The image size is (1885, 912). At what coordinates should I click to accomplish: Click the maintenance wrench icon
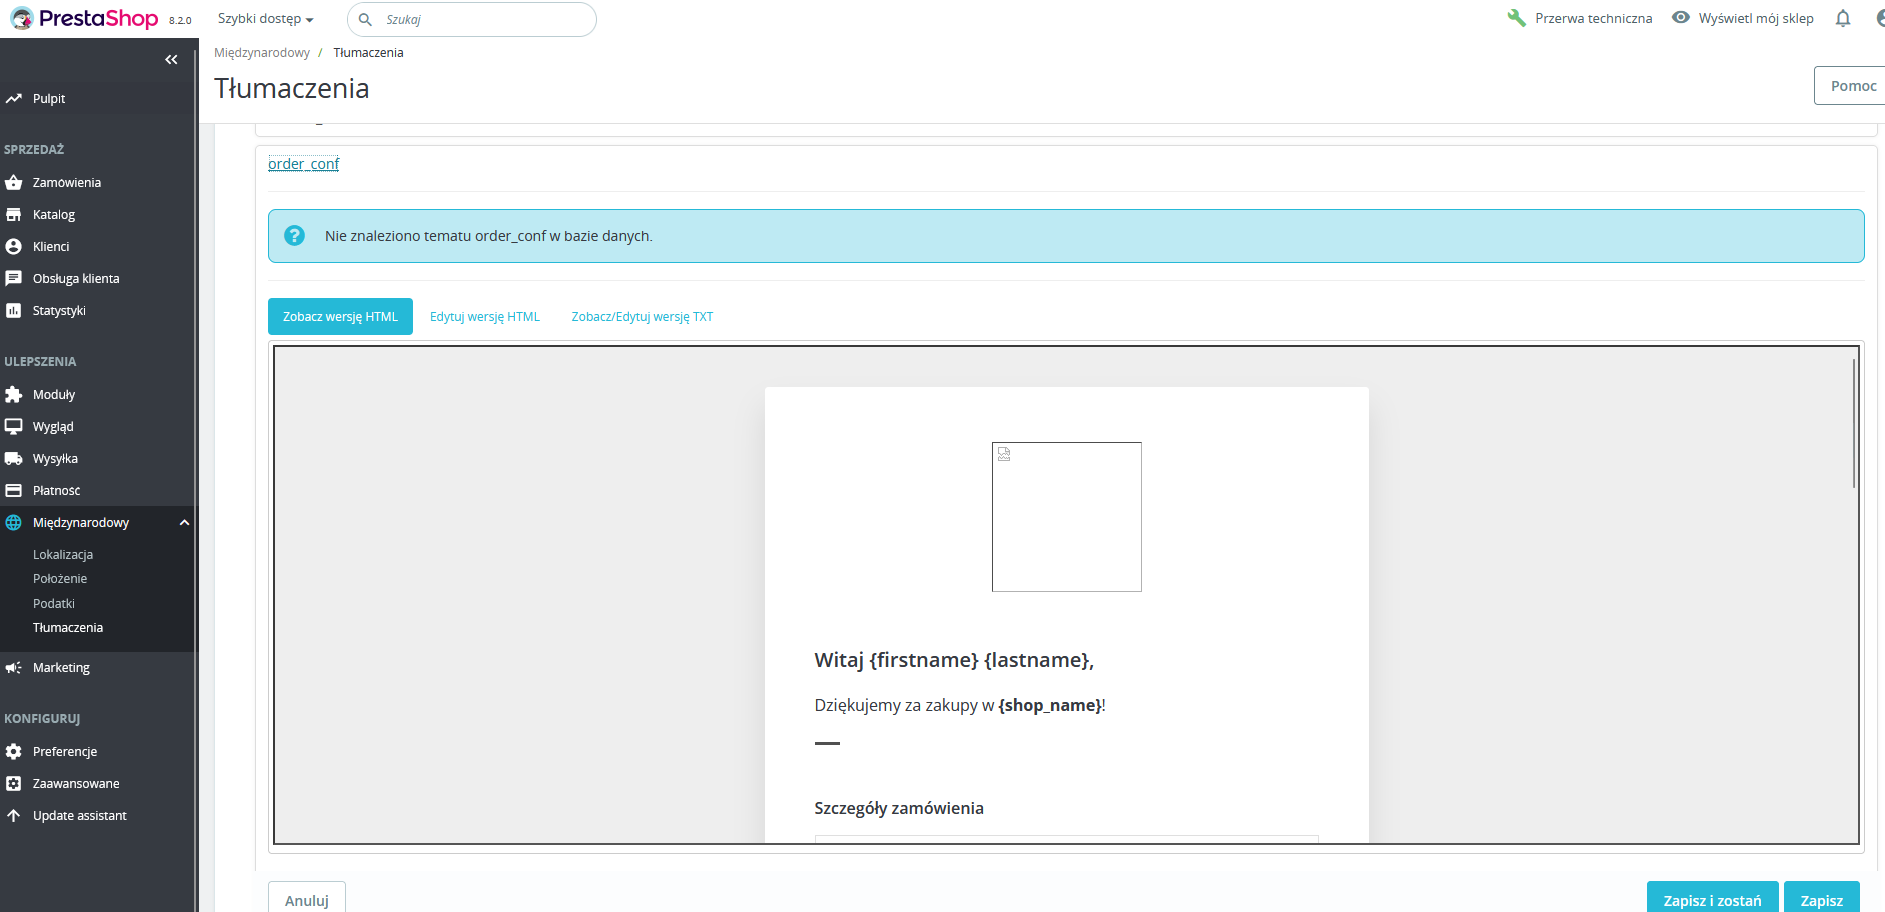point(1517,18)
